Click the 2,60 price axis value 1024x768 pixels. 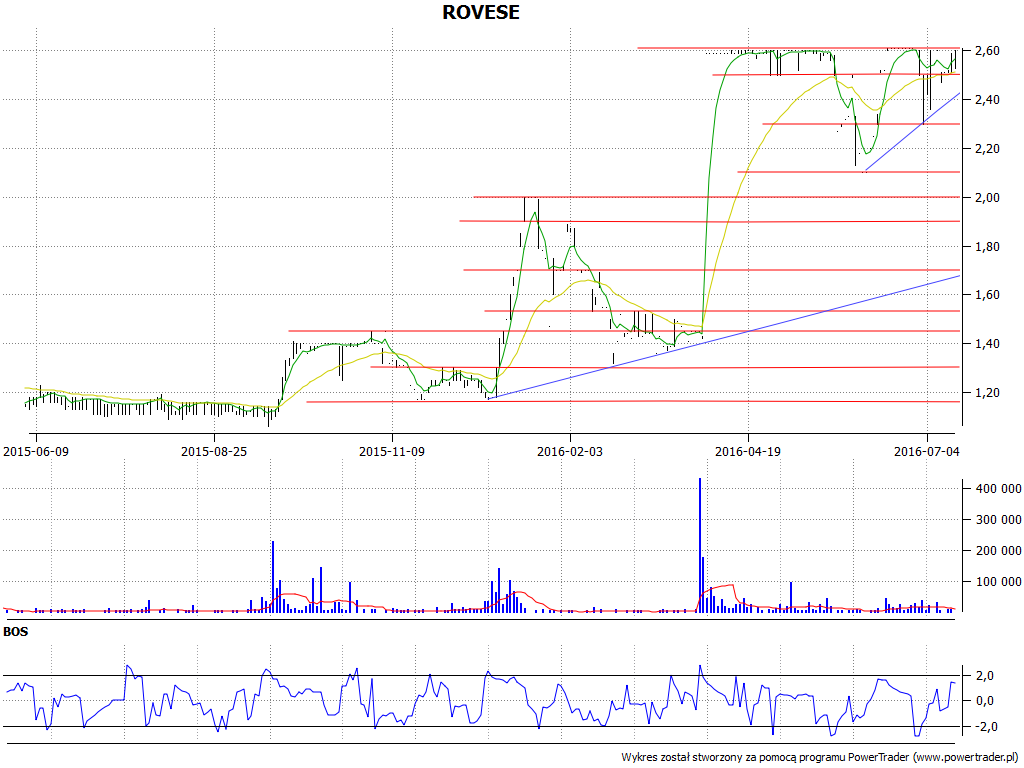(x=987, y=51)
